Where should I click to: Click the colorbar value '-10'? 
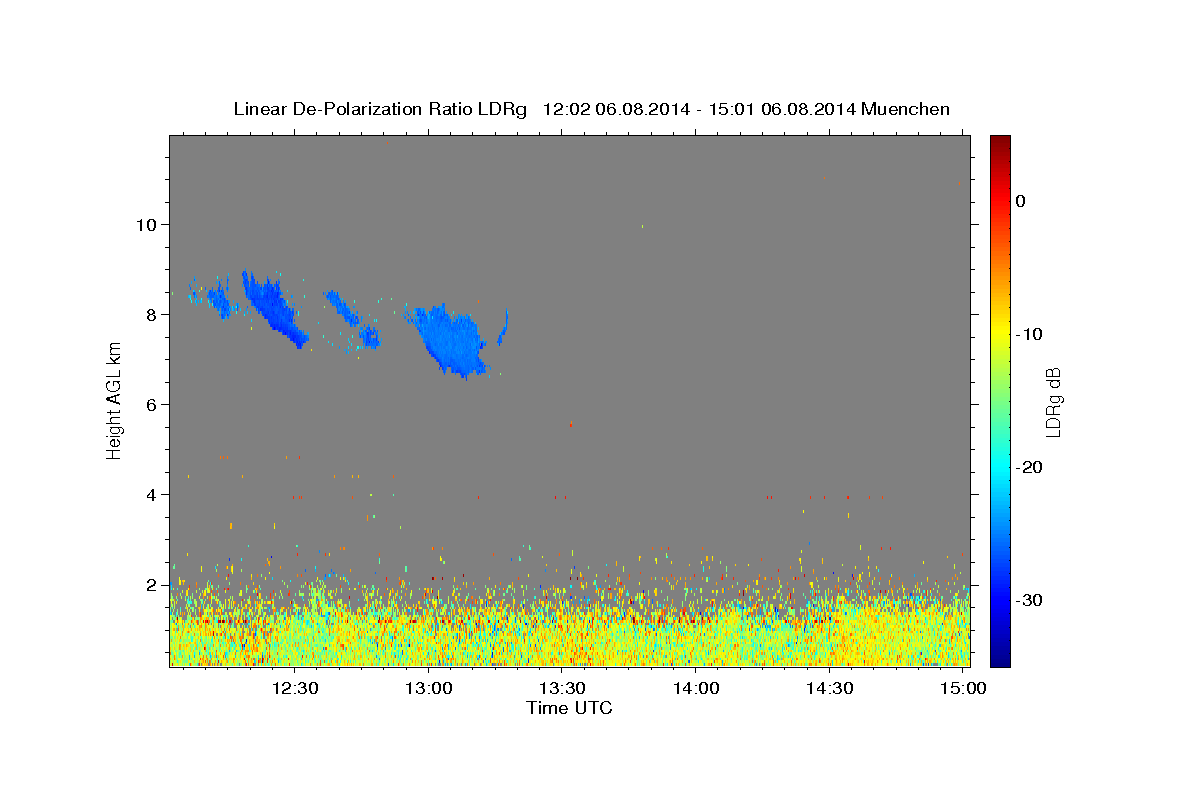(x=1031, y=334)
